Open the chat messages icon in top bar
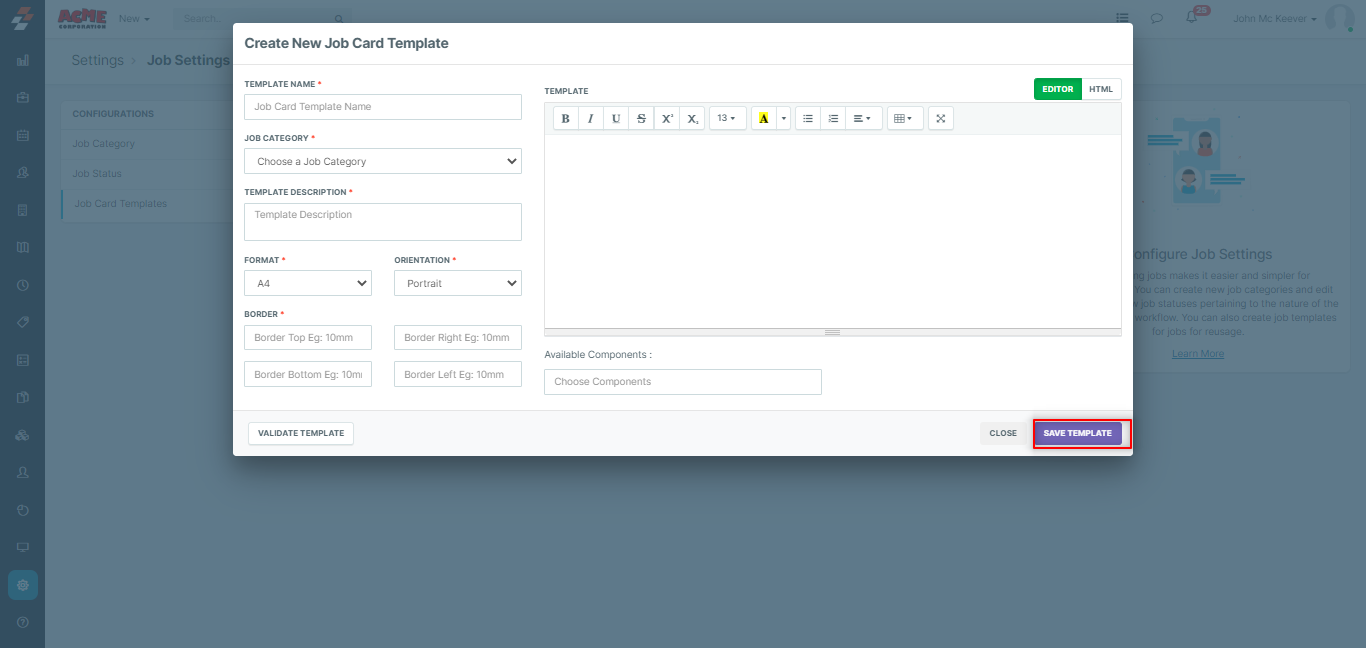The image size is (1366, 648). click(1157, 18)
